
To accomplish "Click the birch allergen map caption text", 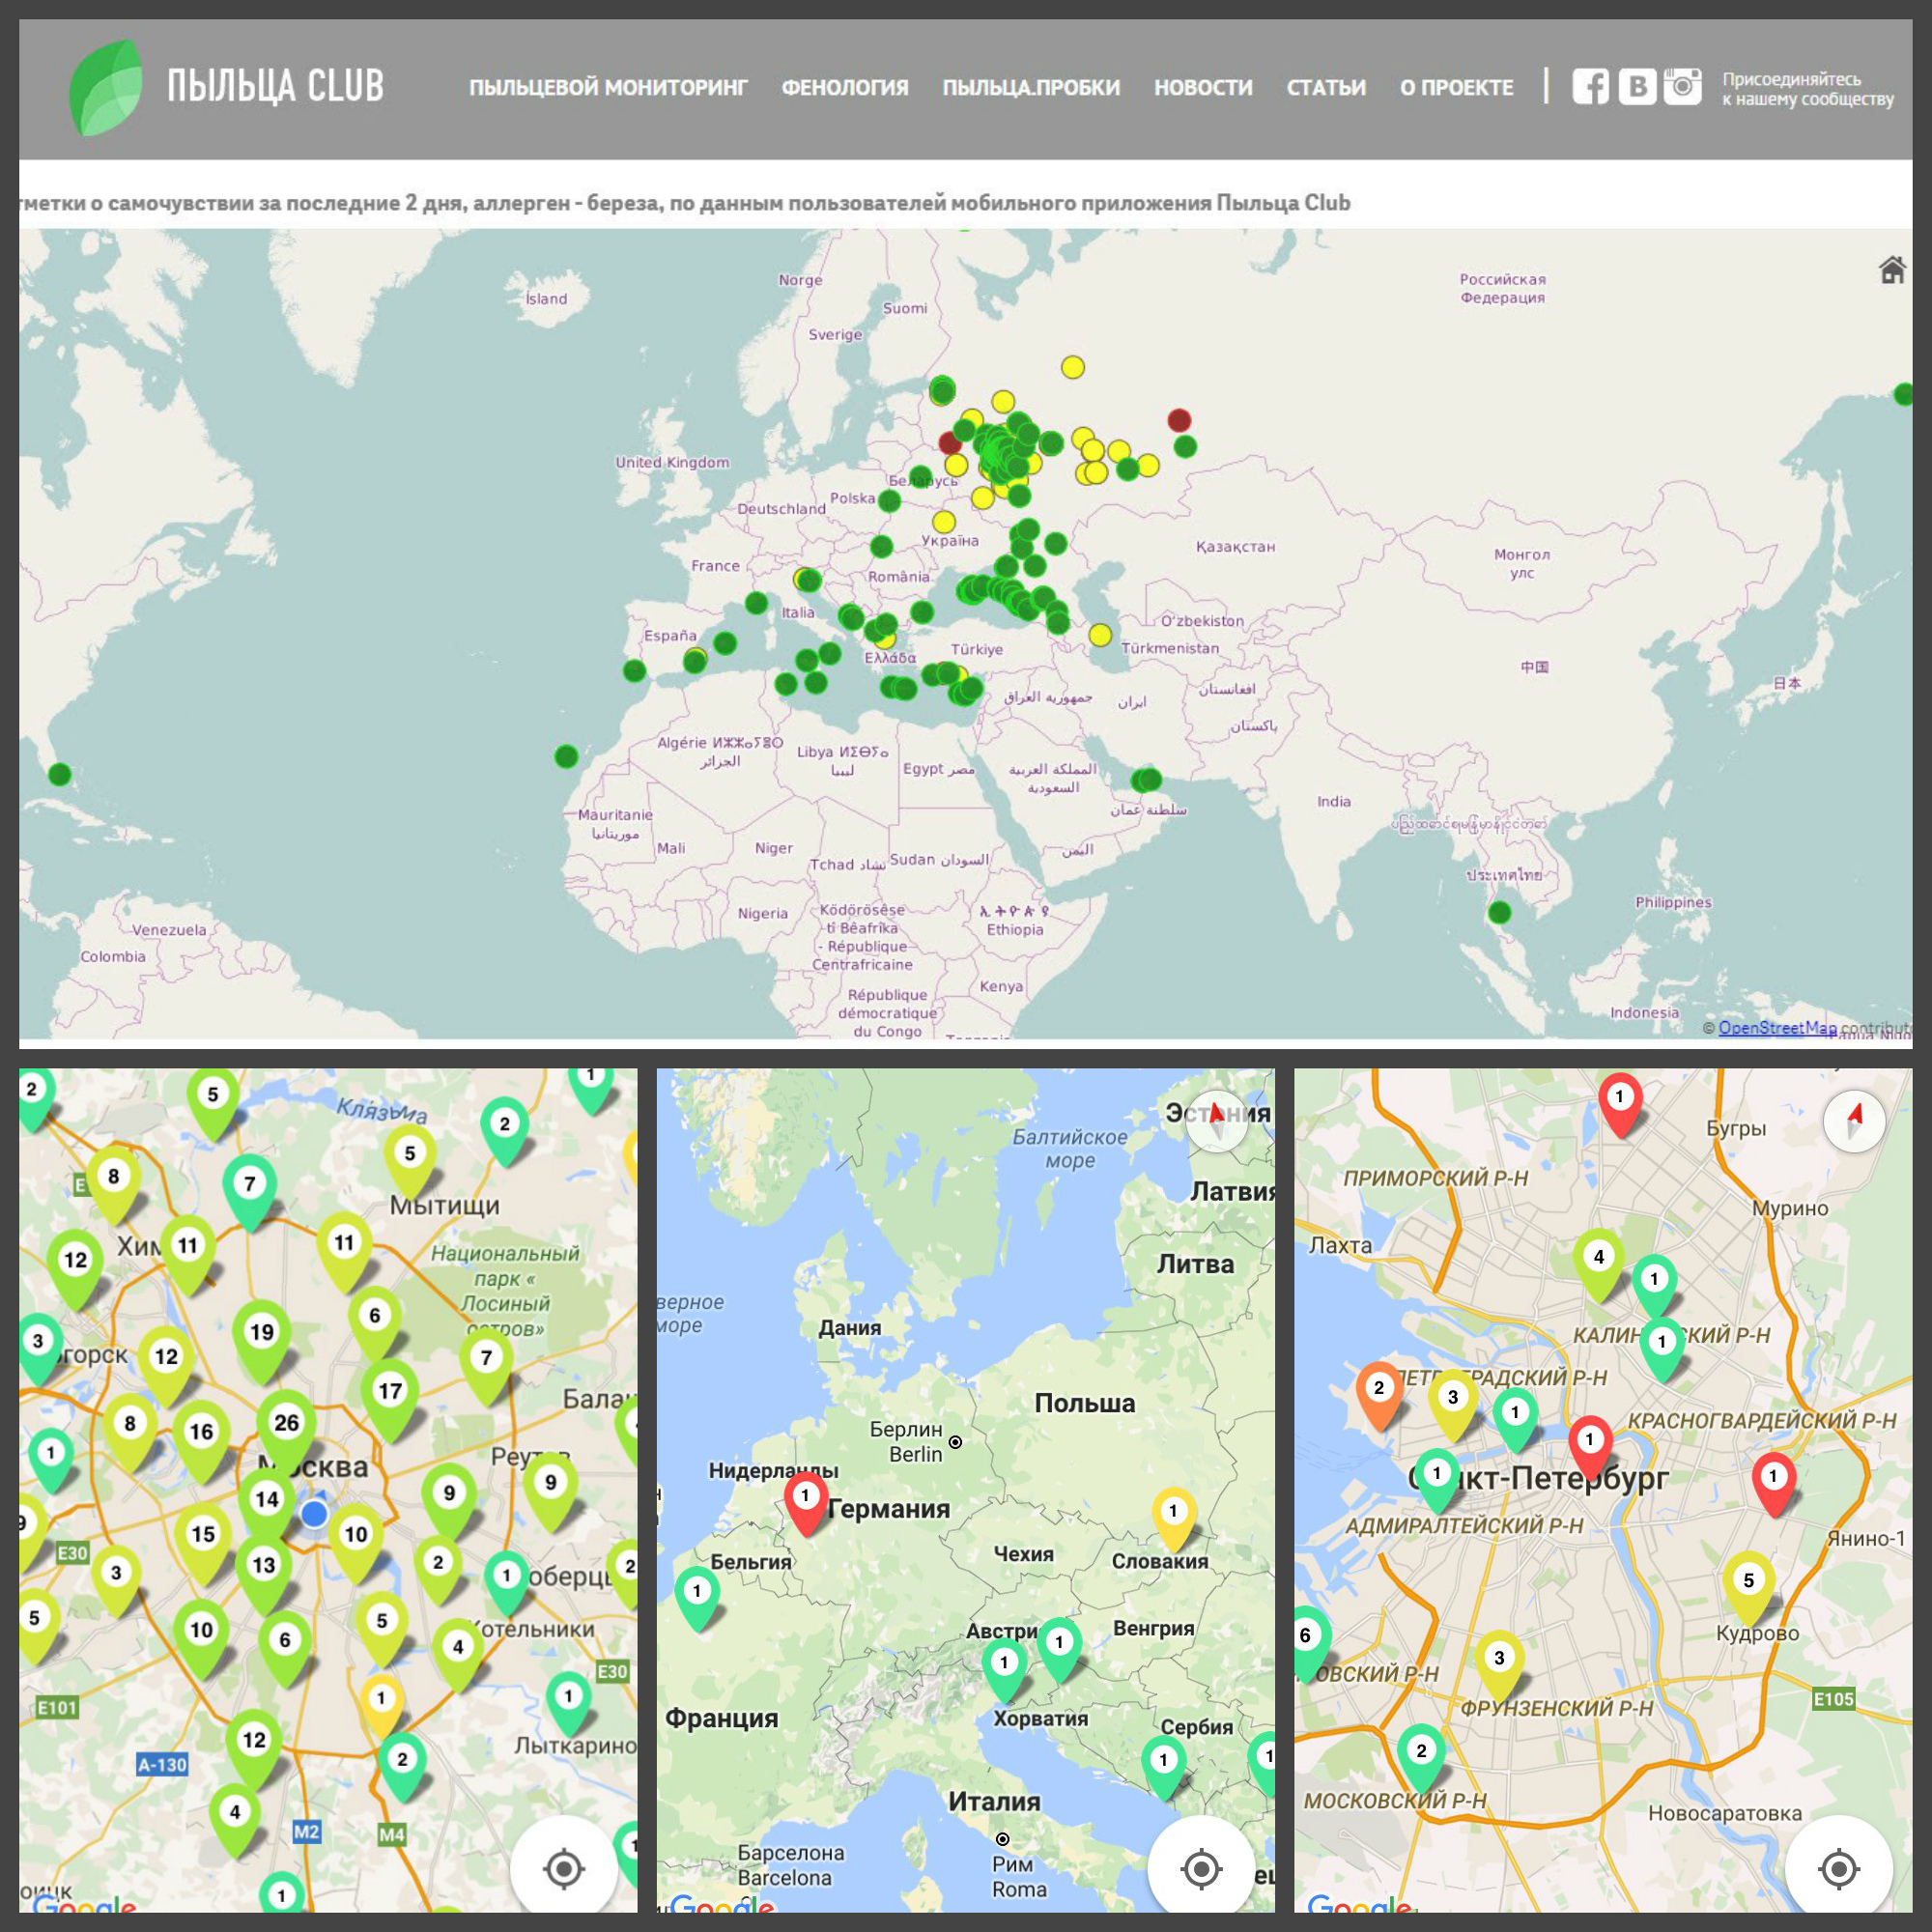I will [x=685, y=203].
